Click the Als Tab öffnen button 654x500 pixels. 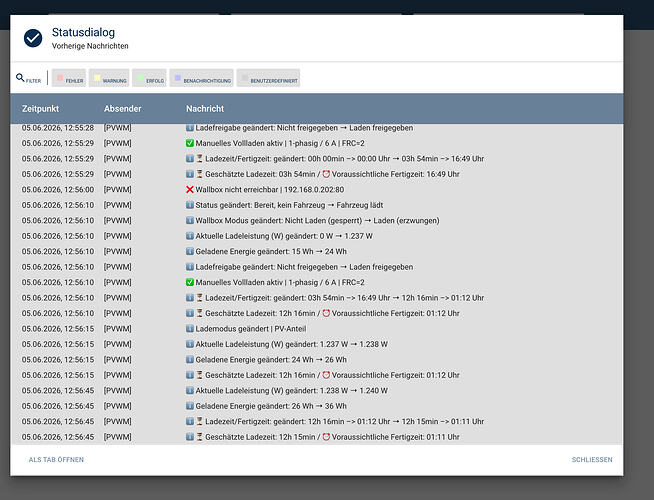[x=56, y=460]
